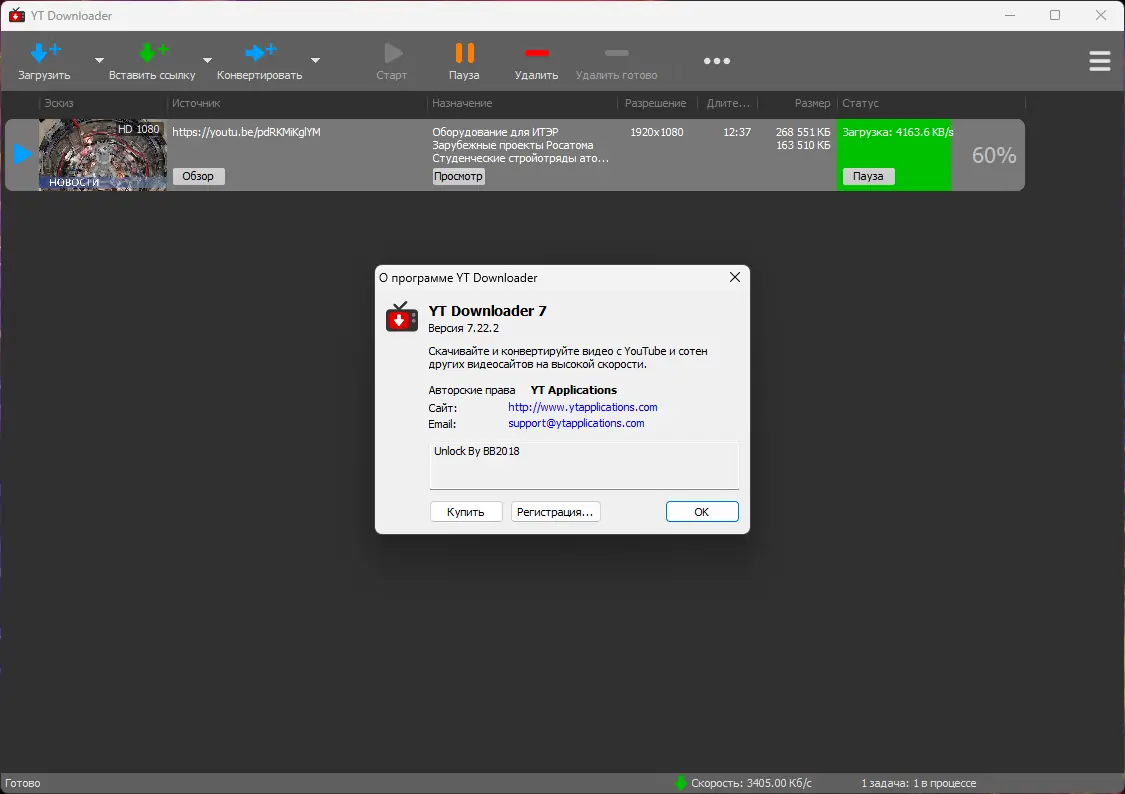Sort by the Назначение column header
This screenshot has height=794, width=1125.
tap(462, 103)
